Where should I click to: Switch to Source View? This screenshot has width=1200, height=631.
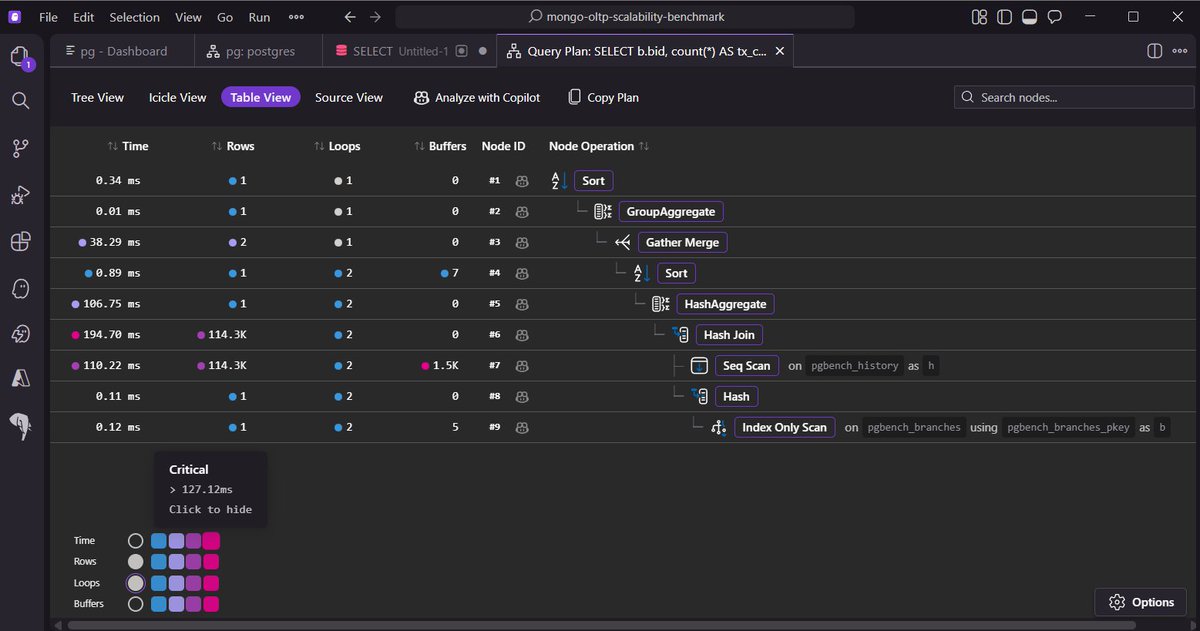coord(349,97)
